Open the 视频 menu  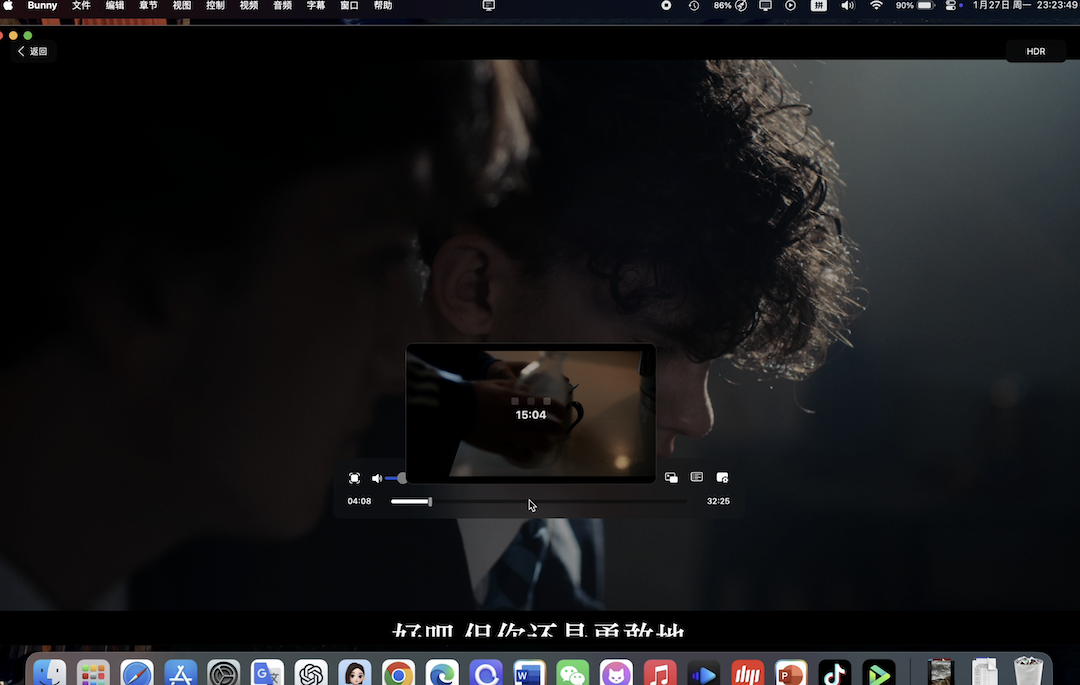249,6
